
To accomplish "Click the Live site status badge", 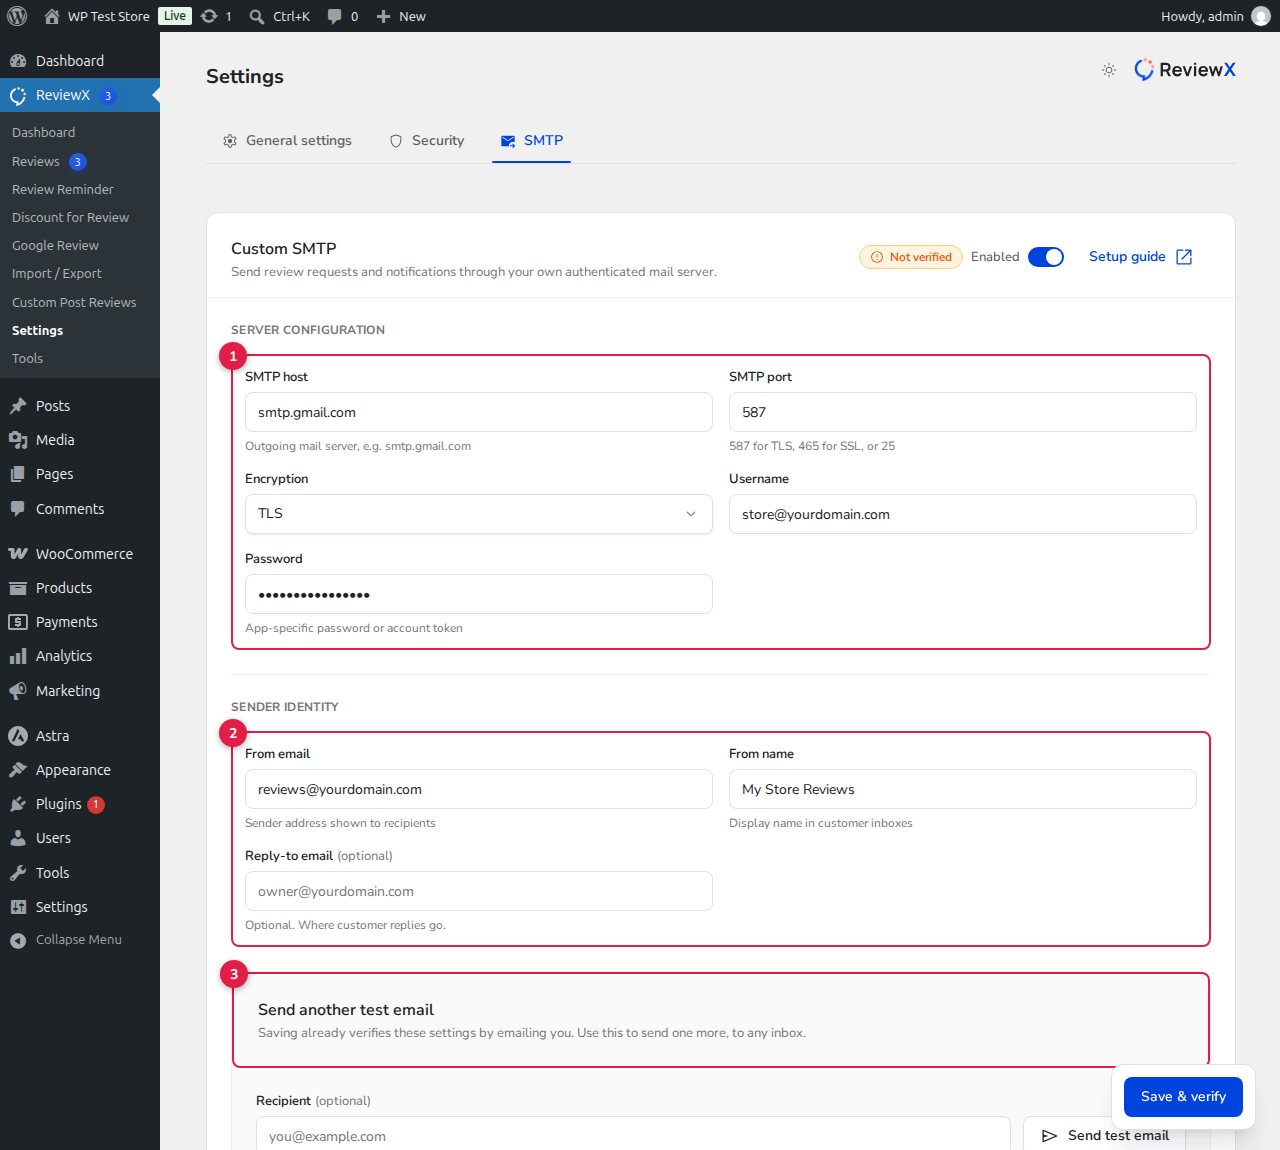I will click(175, 16).
